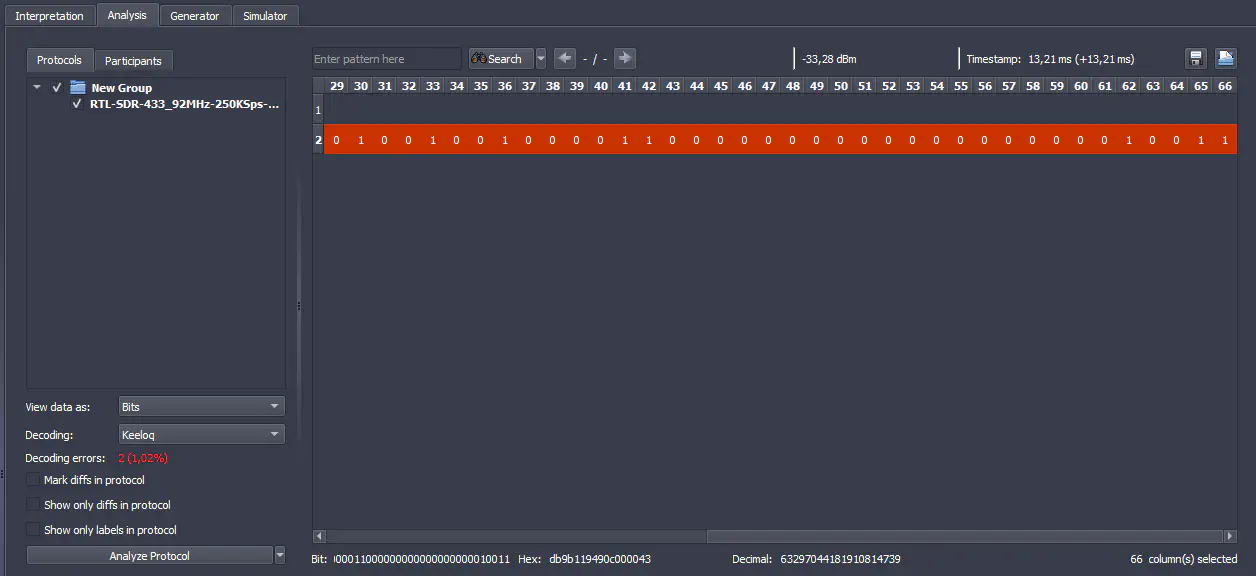The image size is (1256, 576).
Task: Open the Search options dropdown arrow
Action: coord(541,59)
